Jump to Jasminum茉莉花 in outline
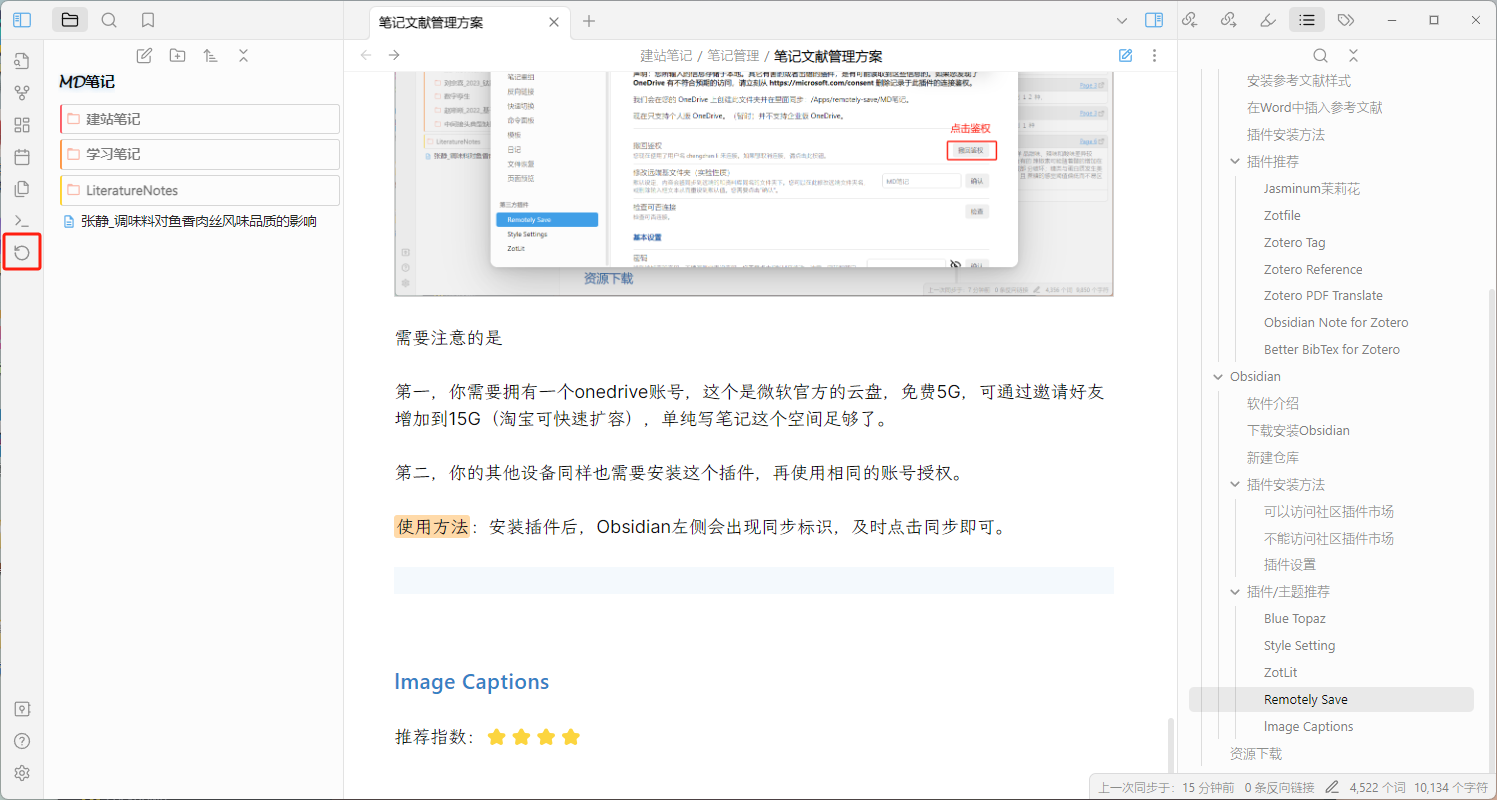1497x800 pixels. [x=1312, y=188]
